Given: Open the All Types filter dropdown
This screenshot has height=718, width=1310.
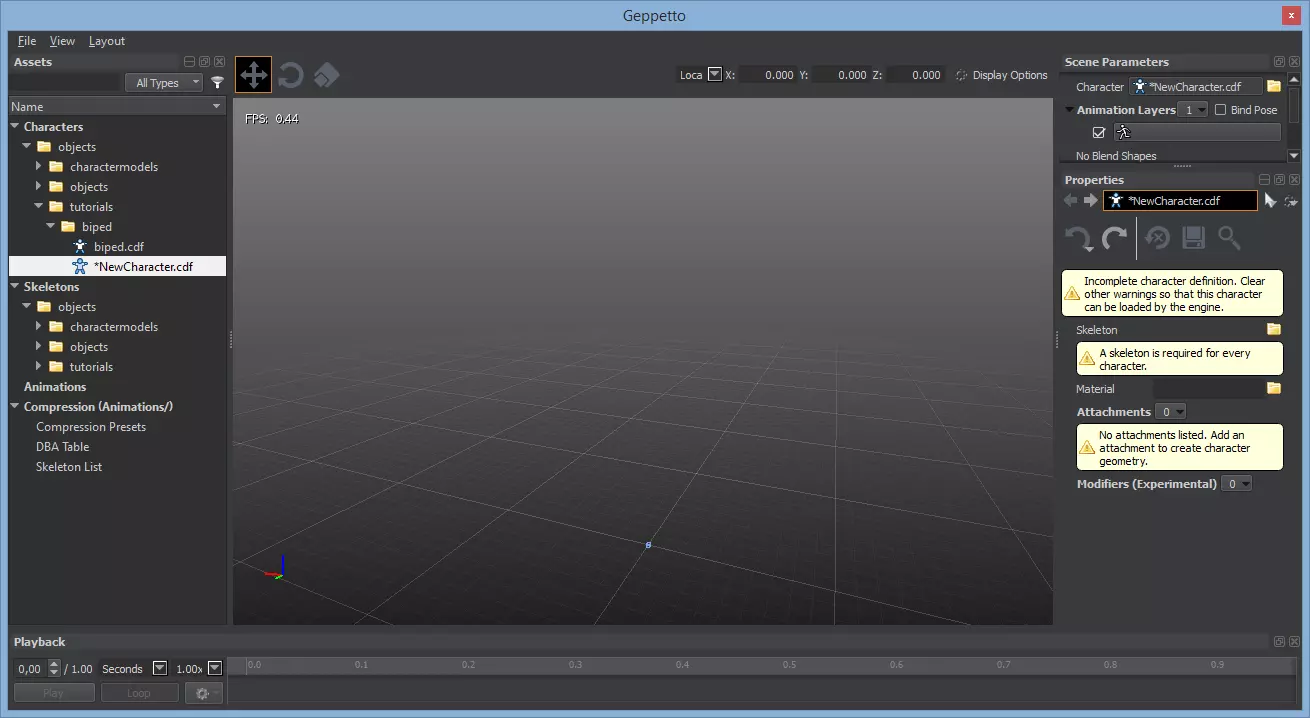Looking at the screenshot, I should (x=164, y=83).
